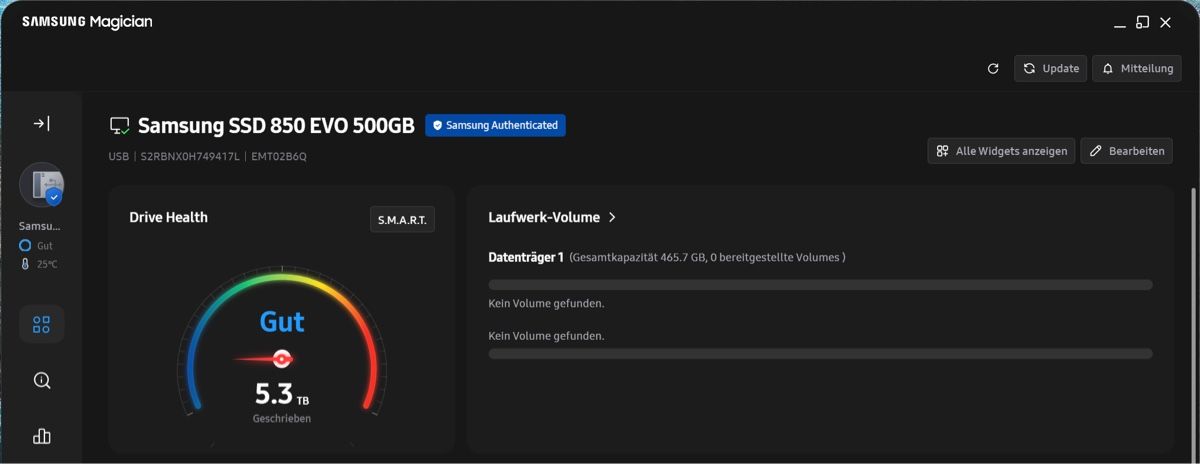The height and width of the screenshot is (464, 1200).
Task: Maximize the Magician window
Action: (1143, 21)
